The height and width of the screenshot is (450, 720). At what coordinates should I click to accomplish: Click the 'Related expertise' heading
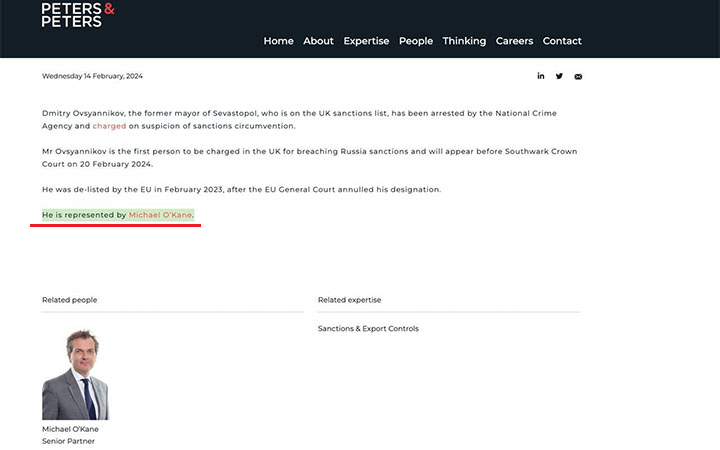(349, 300)
